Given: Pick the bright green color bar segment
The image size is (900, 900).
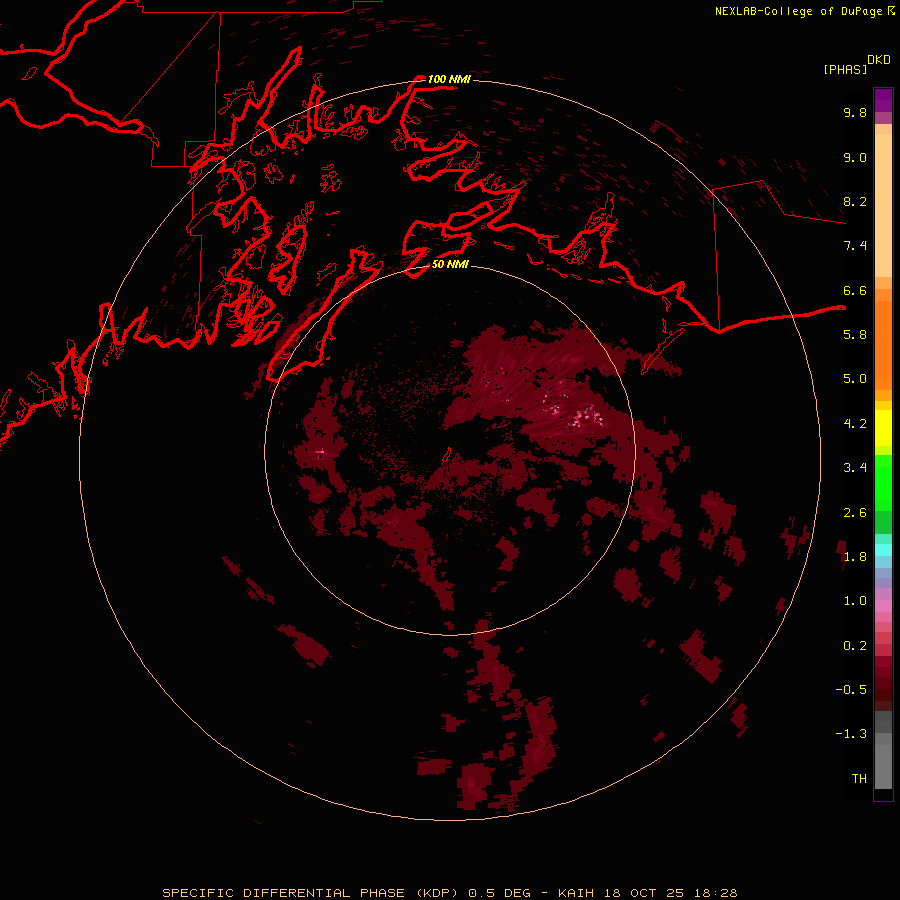Looking at the screenshot, I should click(883, 483).
